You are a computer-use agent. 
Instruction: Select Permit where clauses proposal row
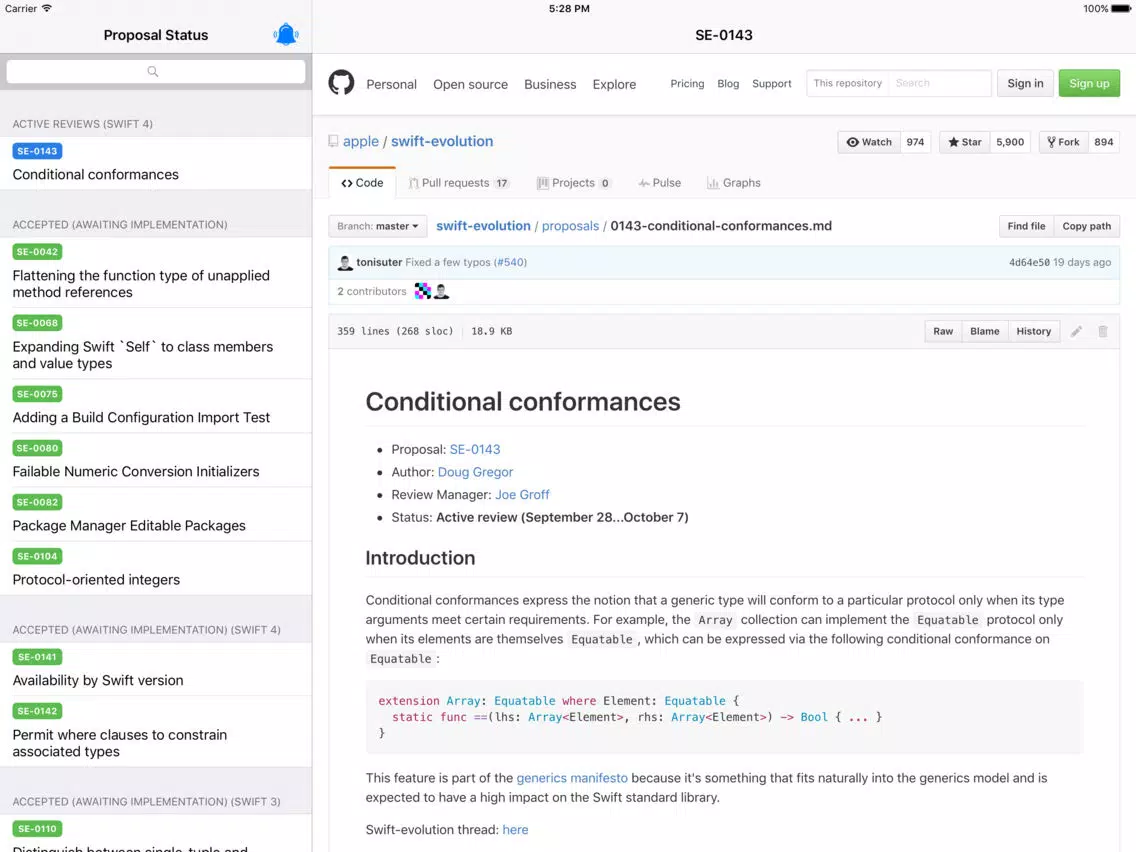pos(156,732)
